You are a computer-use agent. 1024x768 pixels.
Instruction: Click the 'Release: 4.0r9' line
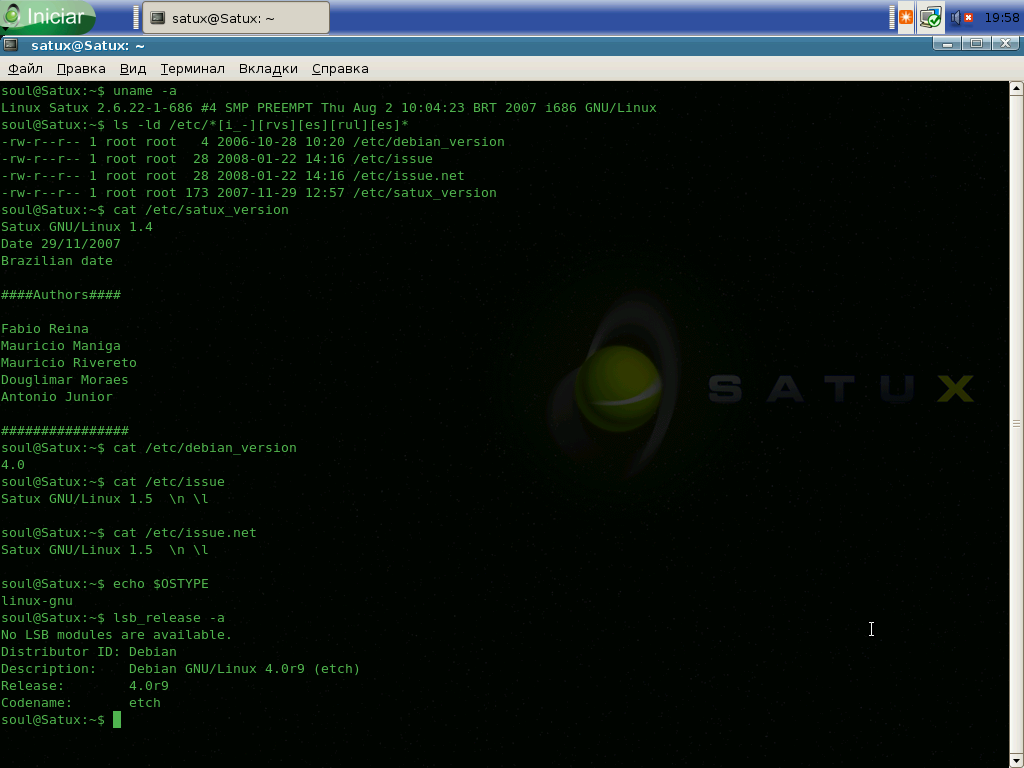click(x=85, y=685)
